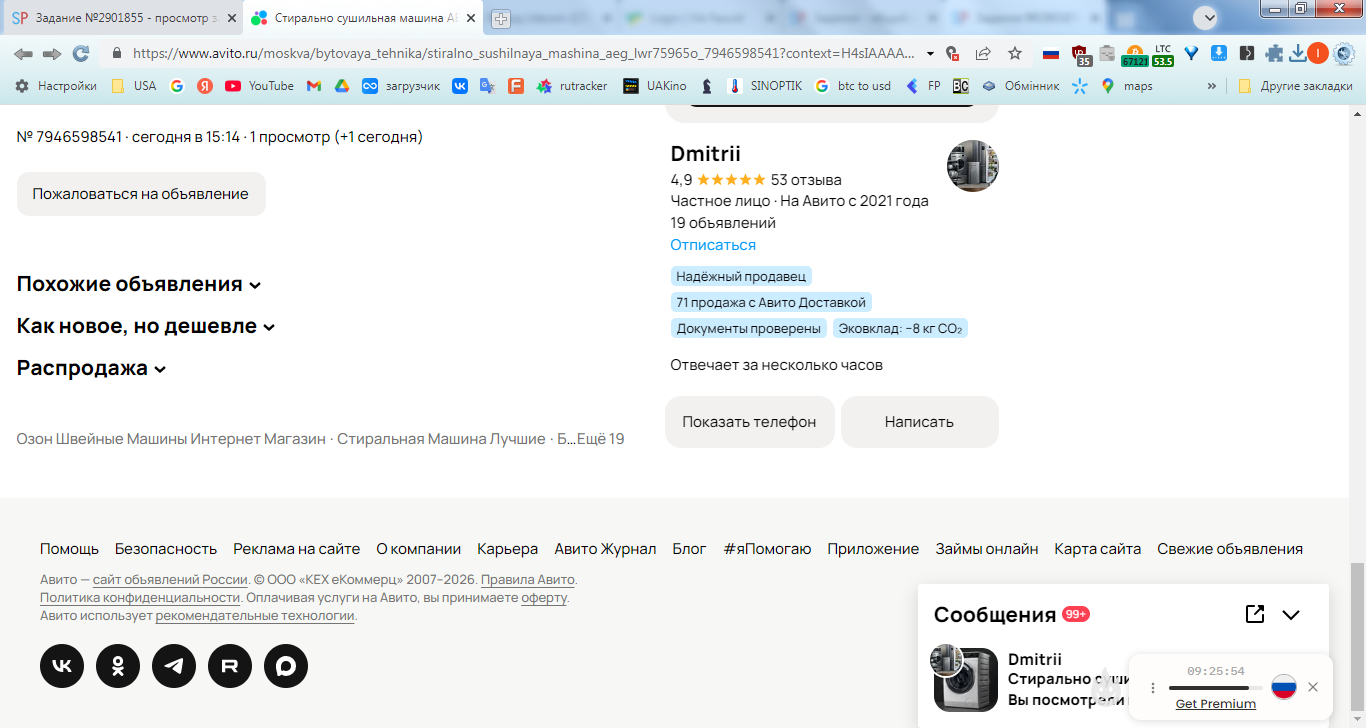Switch to the Задание №2901855 tab

122,18
